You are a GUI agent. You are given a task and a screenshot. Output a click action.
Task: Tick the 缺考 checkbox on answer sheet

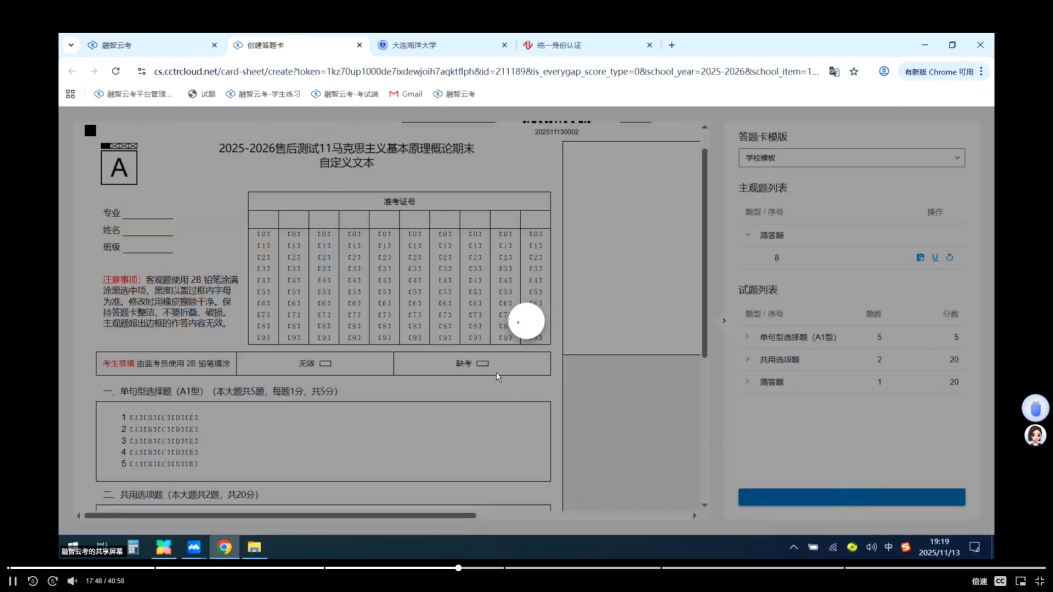pos(483,364)
